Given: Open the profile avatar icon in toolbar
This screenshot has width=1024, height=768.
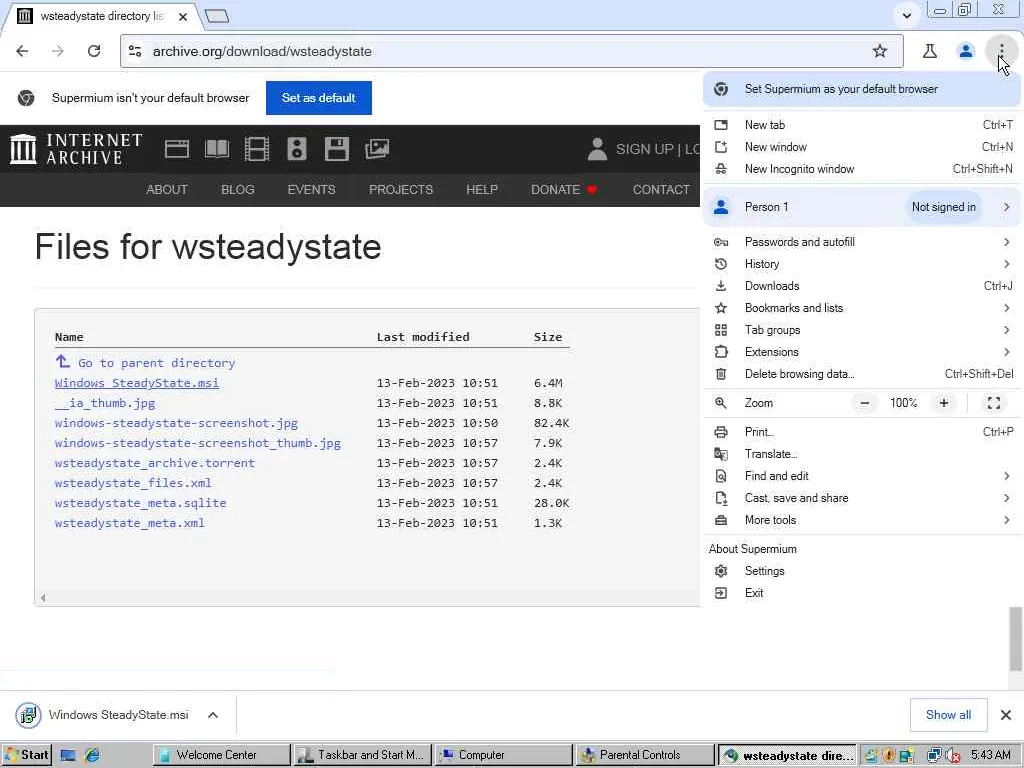Looking at the screenshot, I should (965, 51).
